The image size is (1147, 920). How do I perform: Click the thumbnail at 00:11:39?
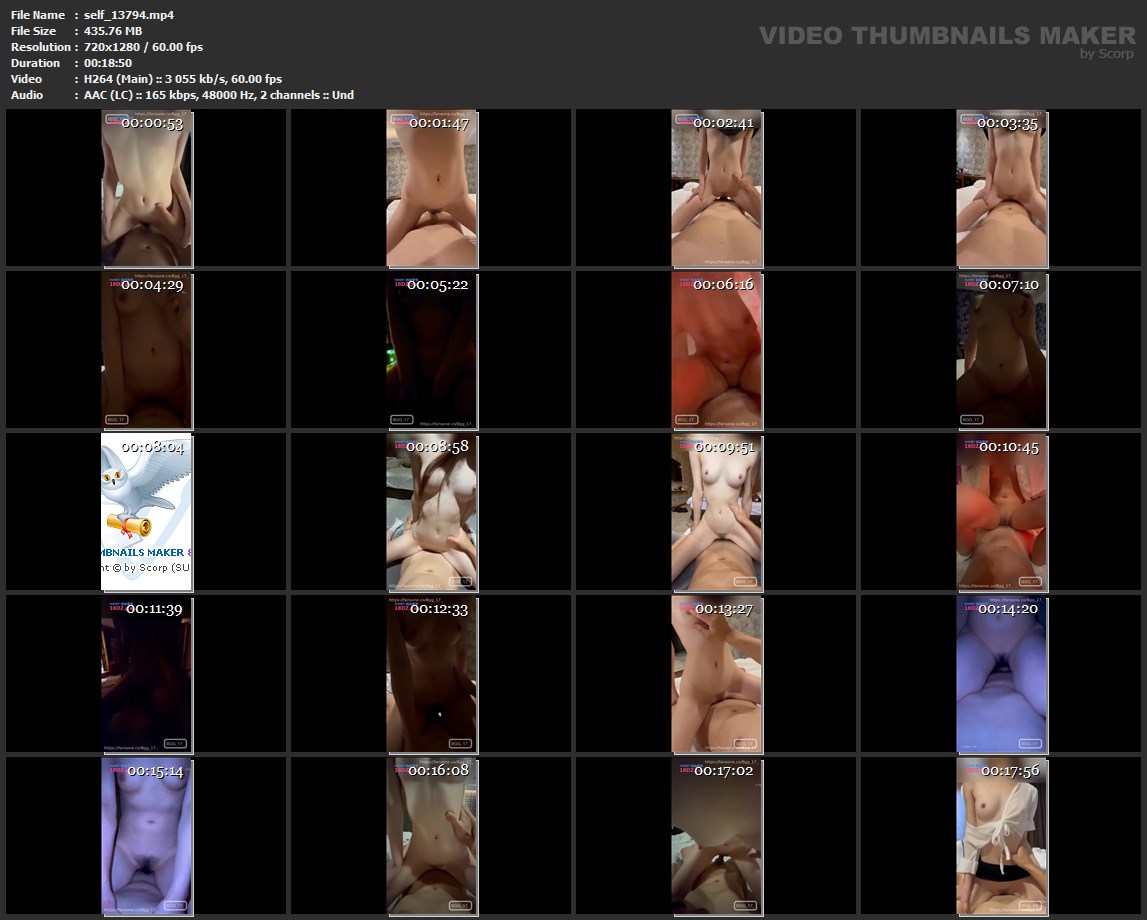point(146,674)
